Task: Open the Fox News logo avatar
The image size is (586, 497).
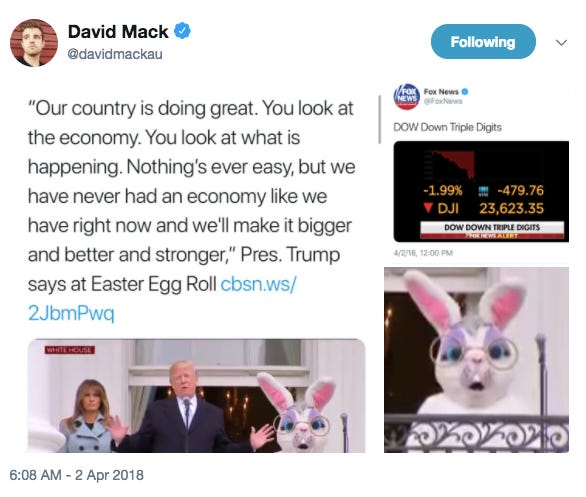Action: point(407,96)
